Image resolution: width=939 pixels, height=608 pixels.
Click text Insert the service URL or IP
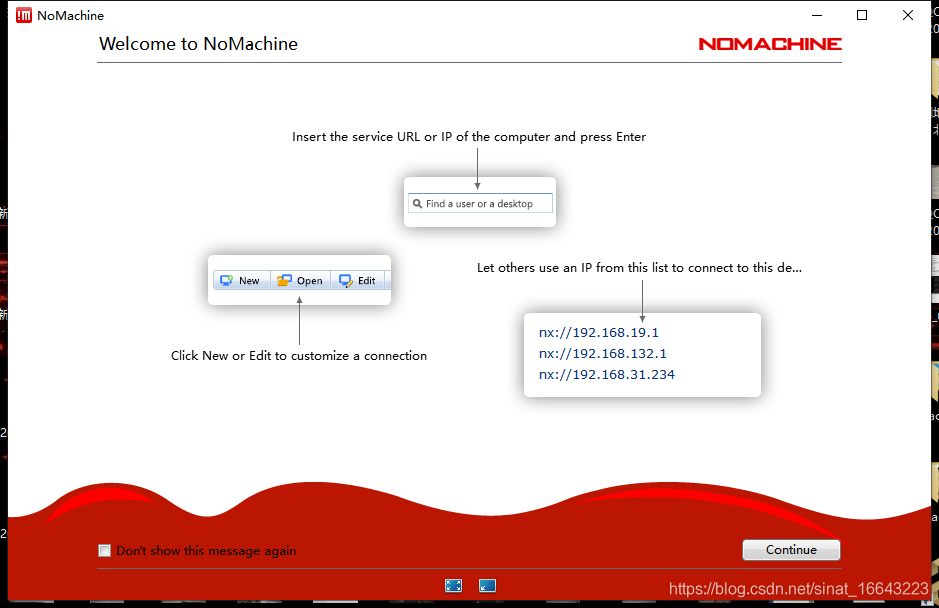[x=469, y=137]
